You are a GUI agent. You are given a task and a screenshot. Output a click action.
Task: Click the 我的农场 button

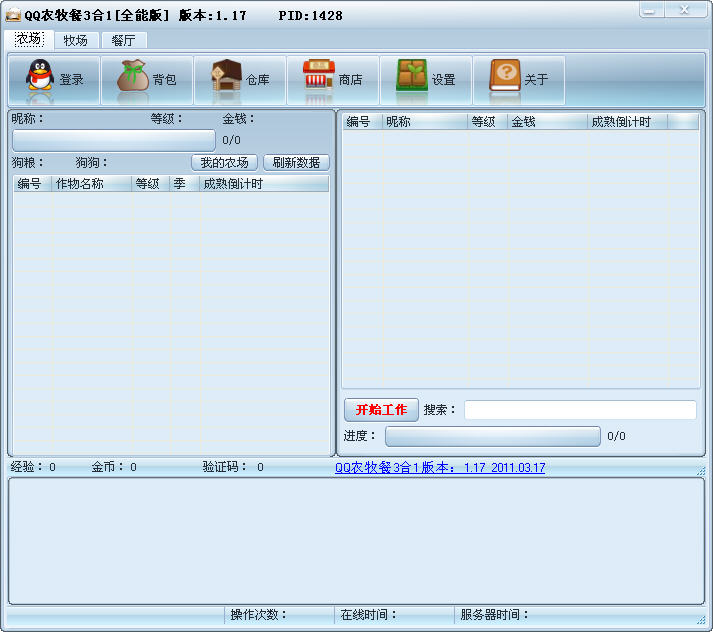(x=225, y=162)
